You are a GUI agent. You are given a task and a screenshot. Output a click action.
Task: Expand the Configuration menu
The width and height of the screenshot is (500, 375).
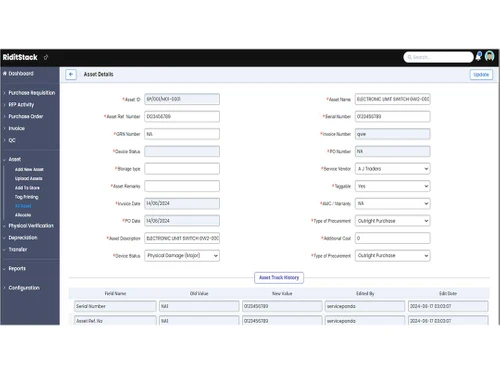click(24, 288)
